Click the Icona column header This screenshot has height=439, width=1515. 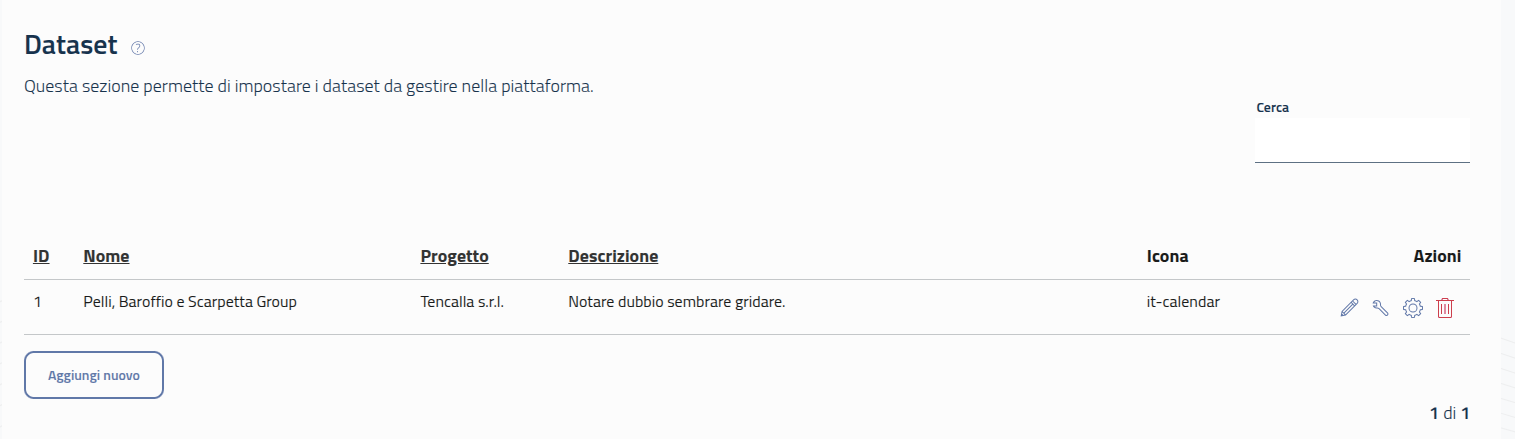[1167, 257]
